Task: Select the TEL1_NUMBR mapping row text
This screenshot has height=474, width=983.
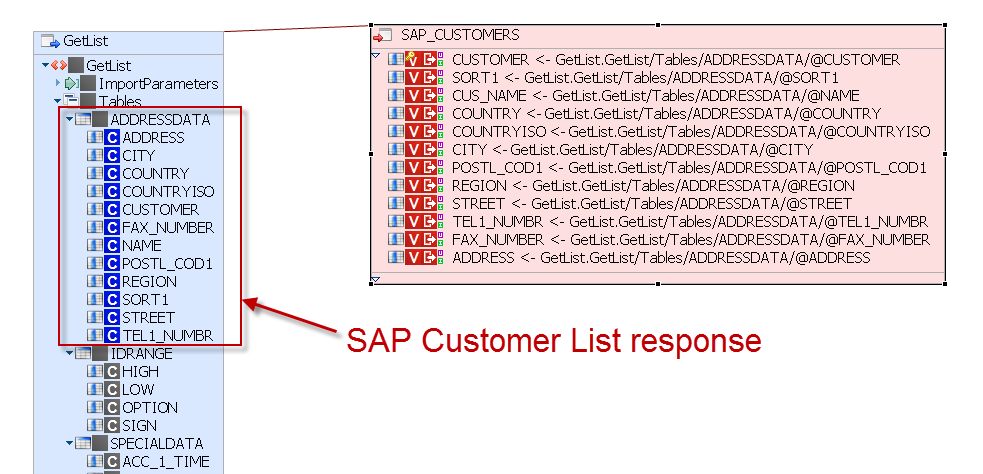Action: tap(690, 222)
